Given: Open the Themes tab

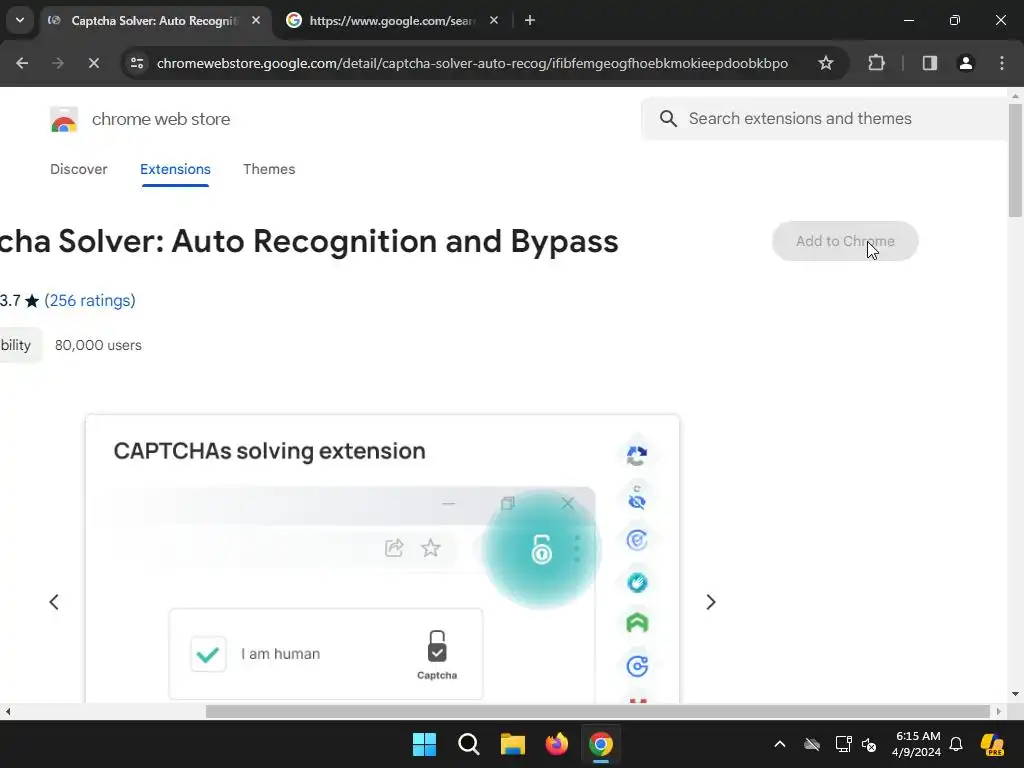Looking at the screenshot, I should [269, 169].
